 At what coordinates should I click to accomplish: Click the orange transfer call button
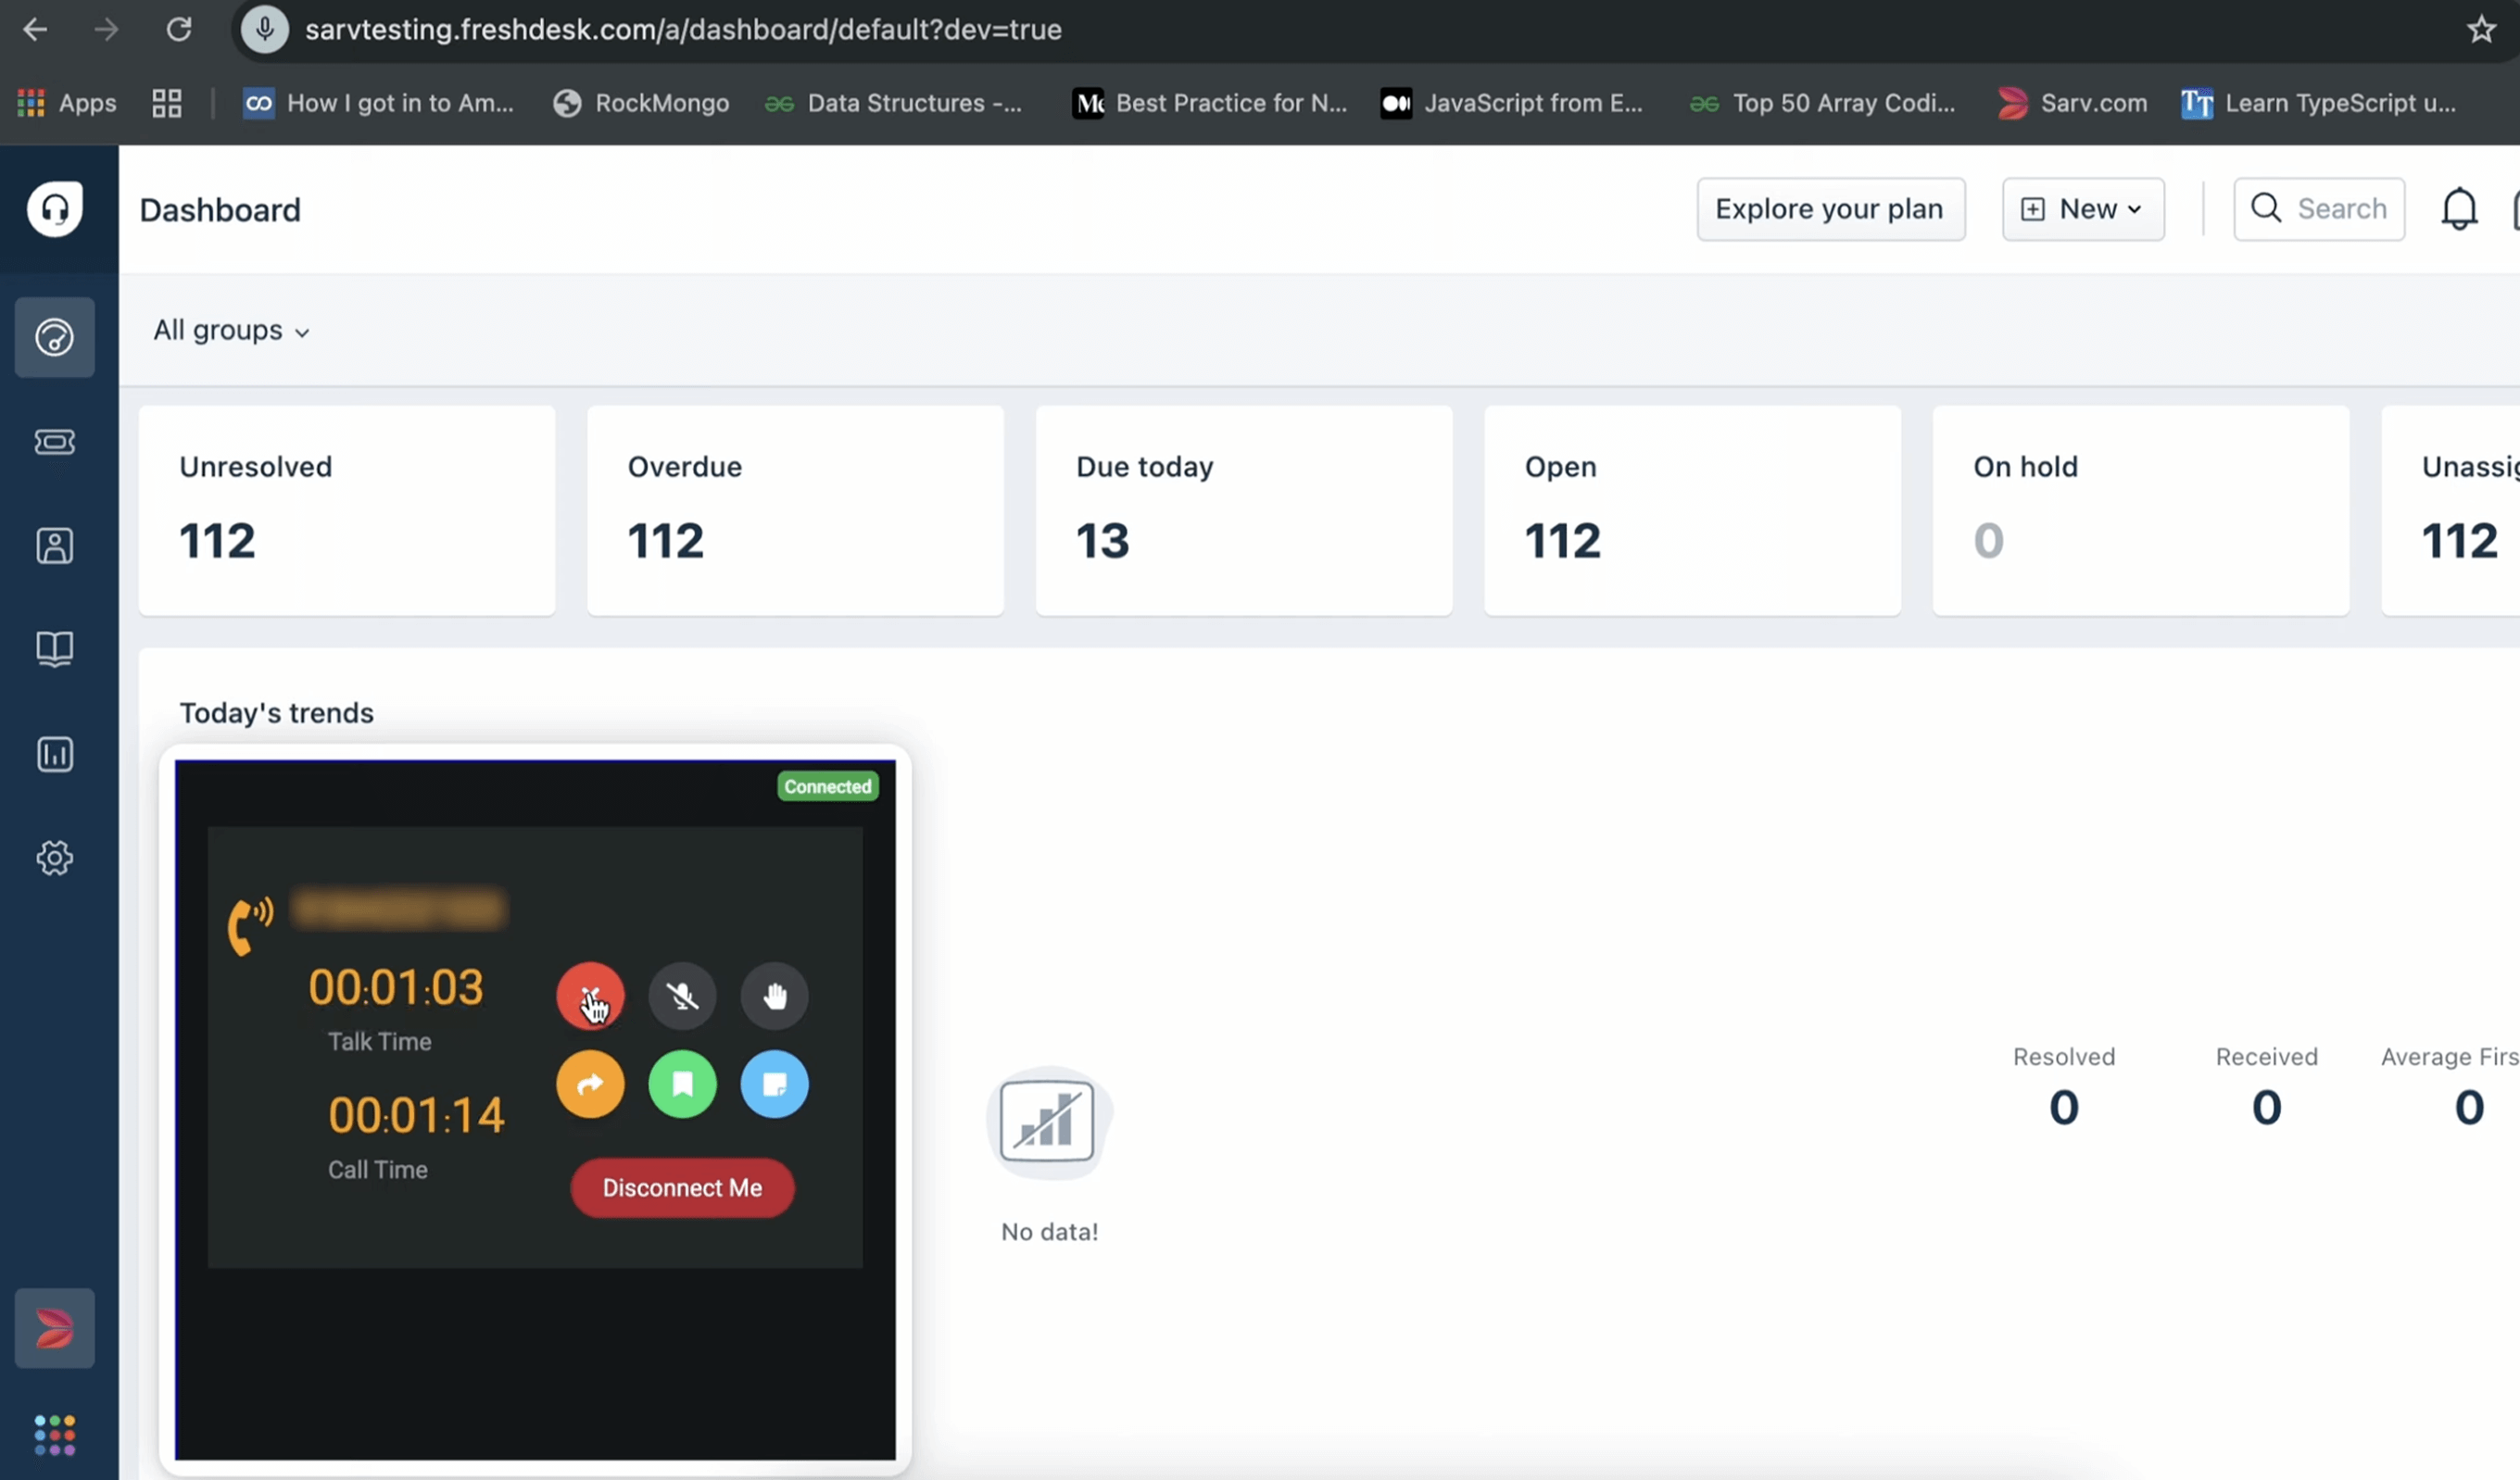pyautogui.click(x=590, y=1084)
